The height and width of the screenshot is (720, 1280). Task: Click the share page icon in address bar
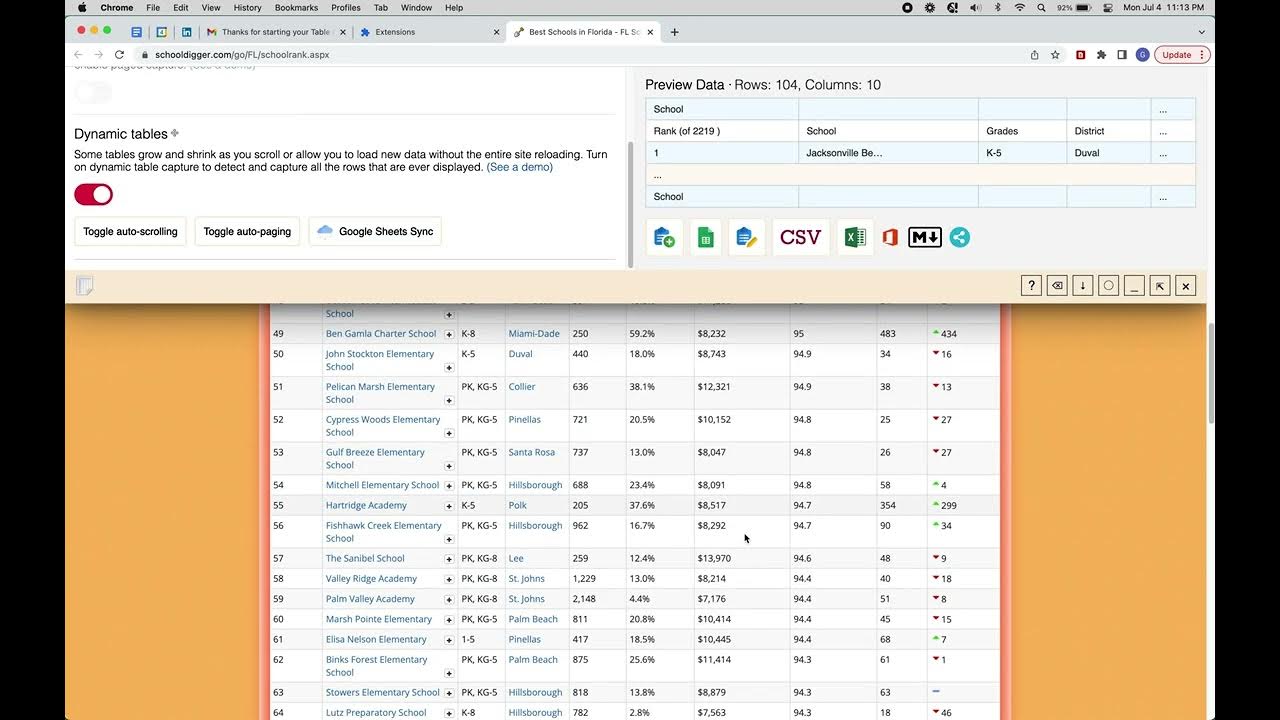pyautogui.click(x=1034, y=55)
